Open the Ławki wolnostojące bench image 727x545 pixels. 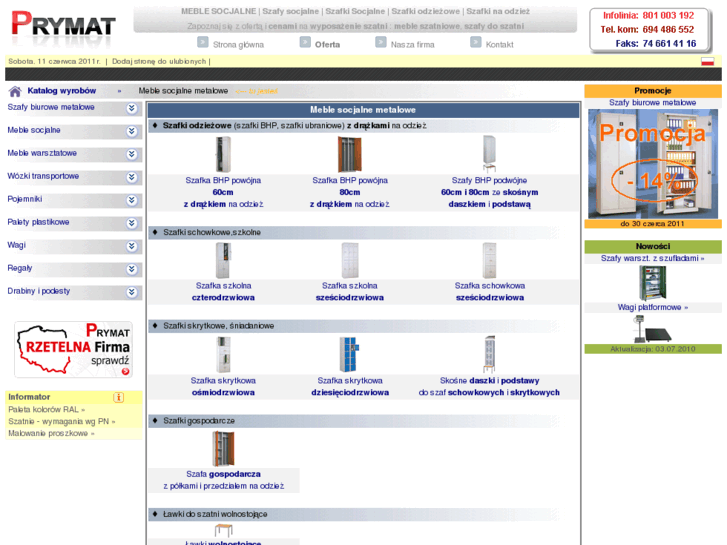coord(223,530)
